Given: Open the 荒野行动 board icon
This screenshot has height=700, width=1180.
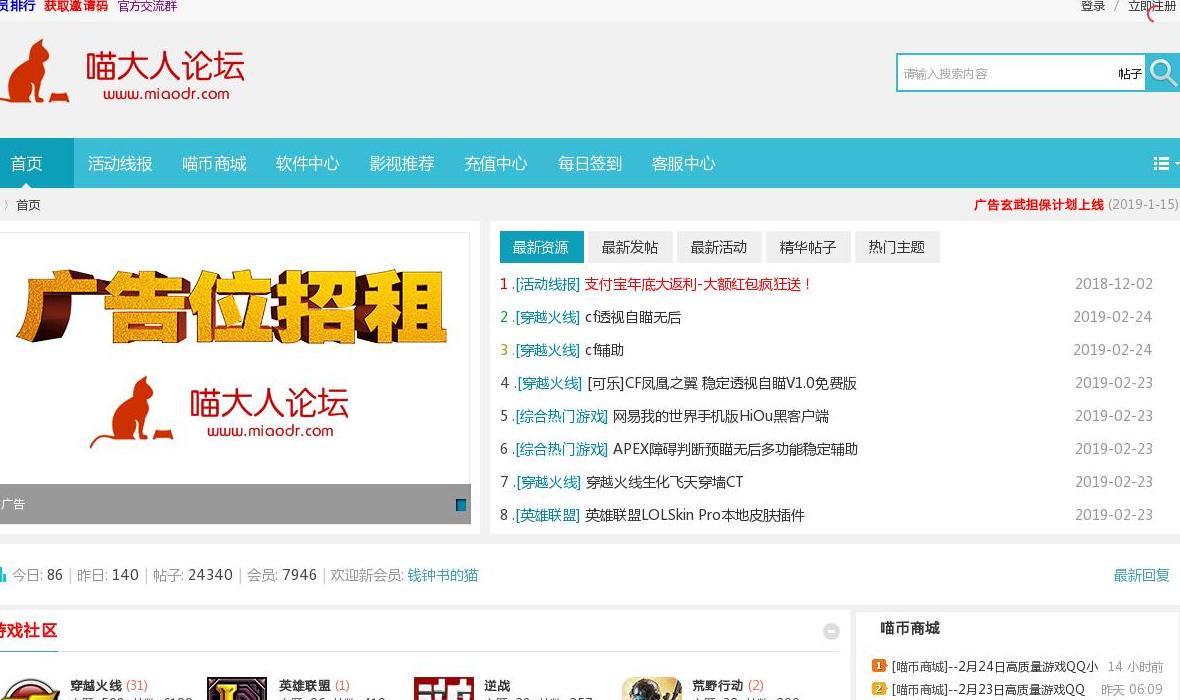Looking at the screenshot, I should 652,689.
